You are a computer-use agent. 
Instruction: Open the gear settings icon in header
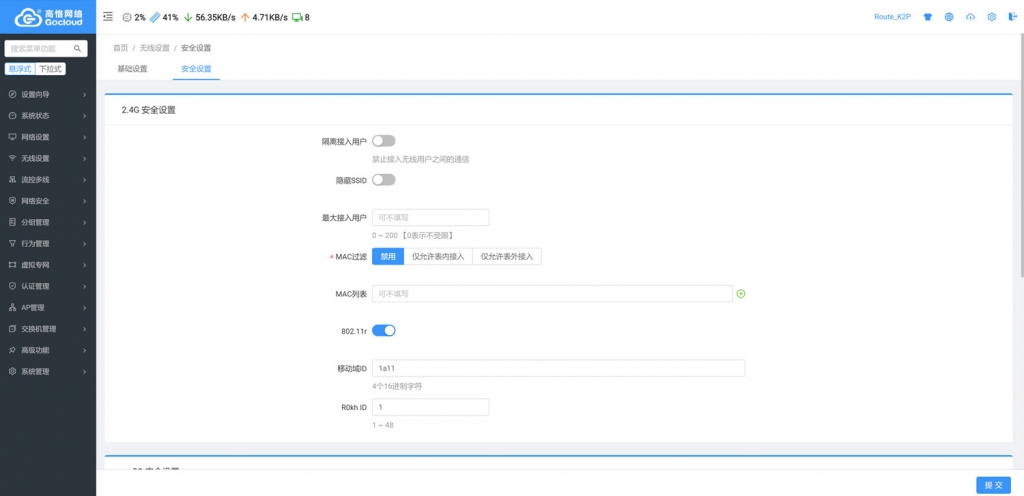[991, 17]
